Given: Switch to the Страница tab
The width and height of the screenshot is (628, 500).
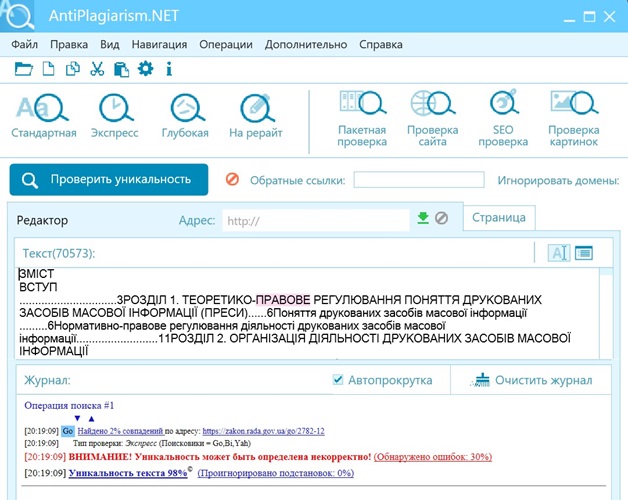Looking at the screenshot, I should click(x=499, y=218).
